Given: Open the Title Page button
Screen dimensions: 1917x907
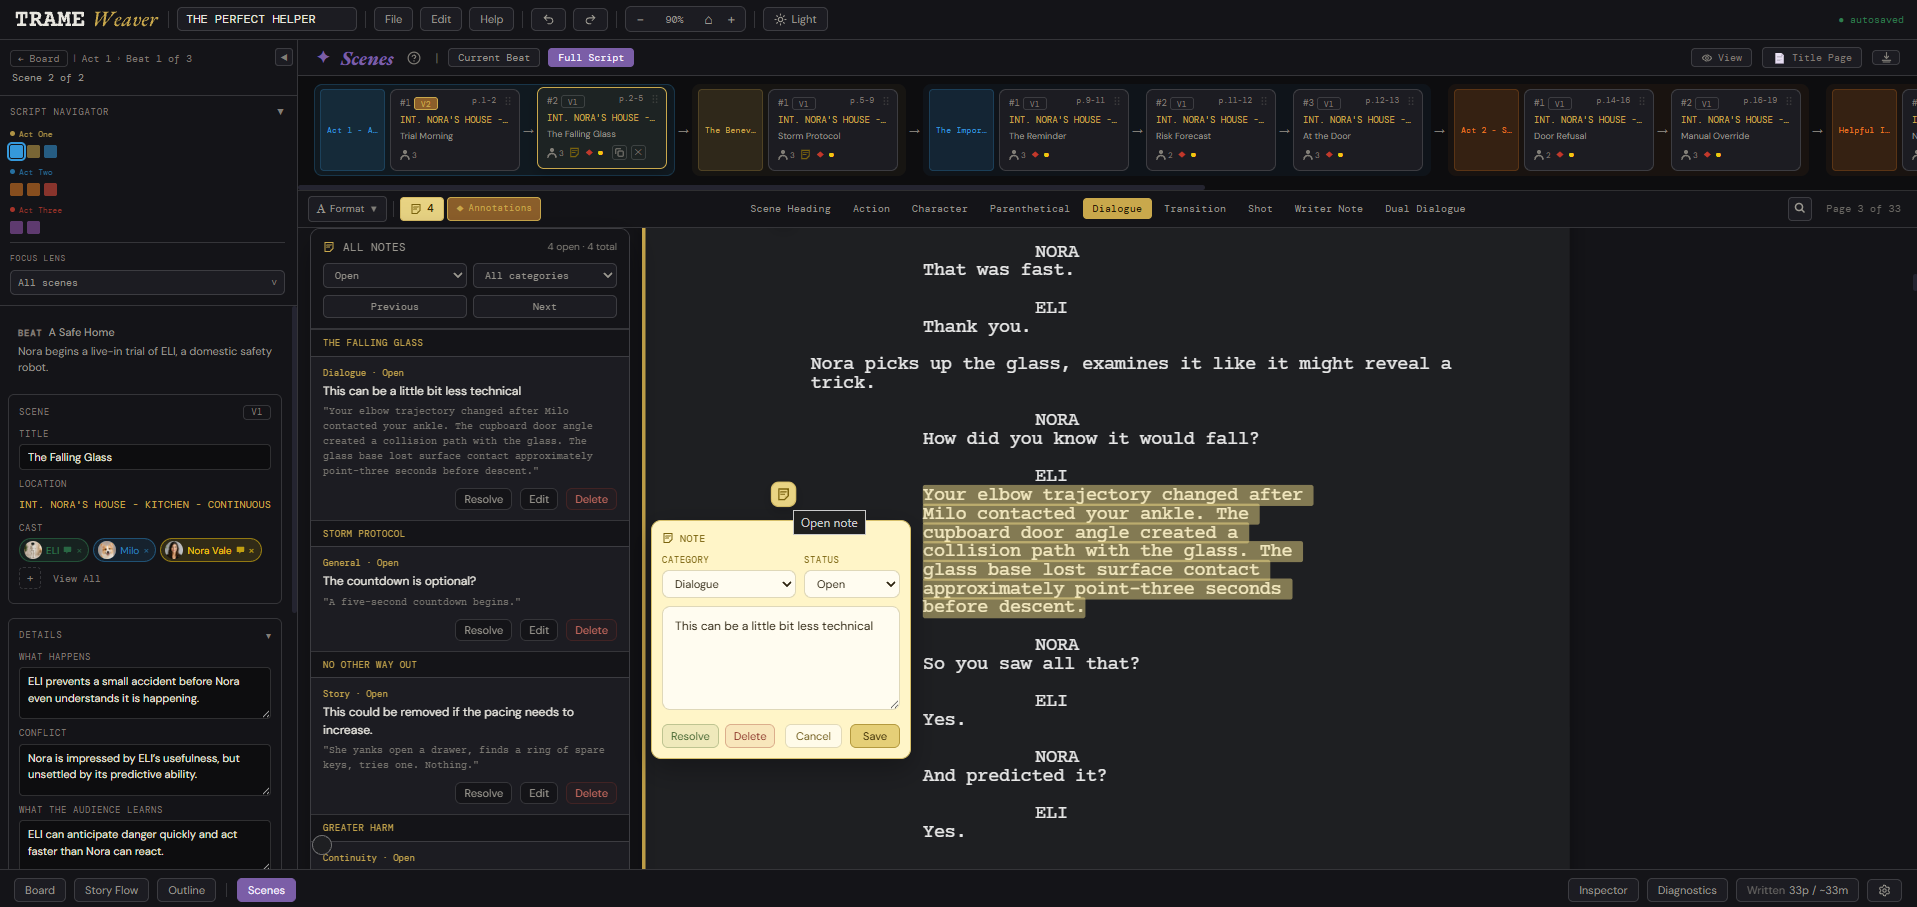Looking at the screenshot, I should (1812, 58).
